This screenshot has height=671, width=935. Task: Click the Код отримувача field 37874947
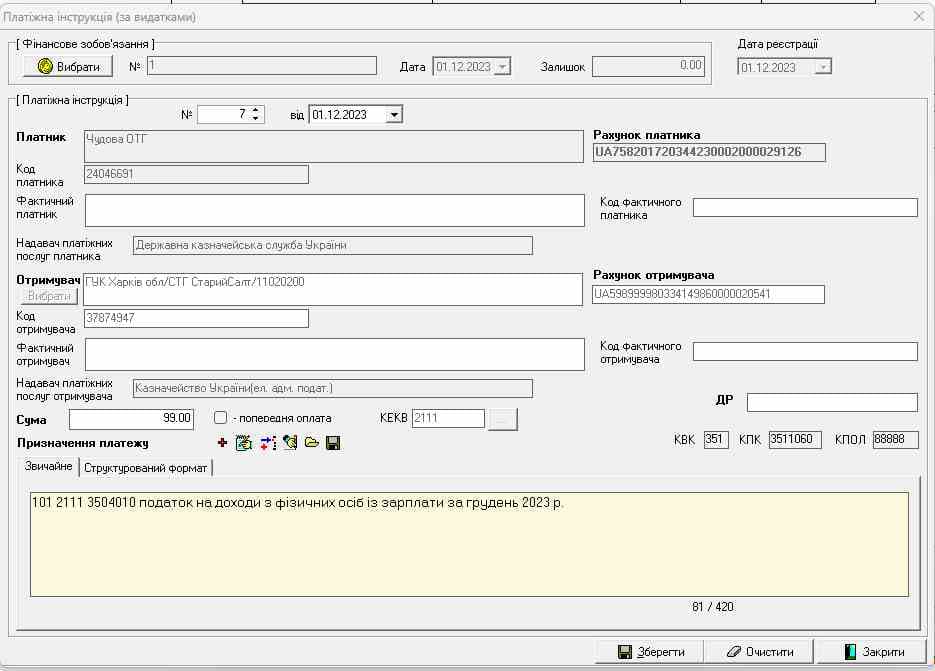point(196,318)
